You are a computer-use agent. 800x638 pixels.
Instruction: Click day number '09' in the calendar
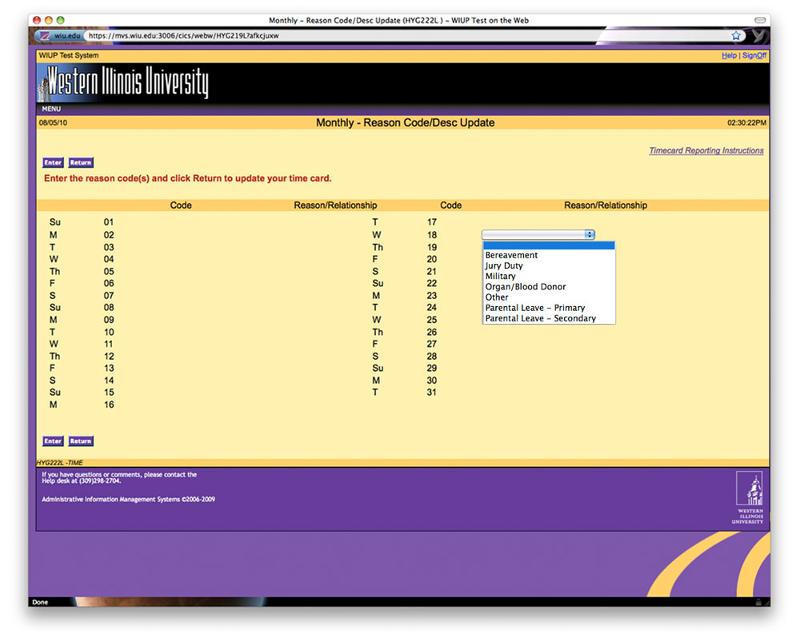tap(109, 320)
